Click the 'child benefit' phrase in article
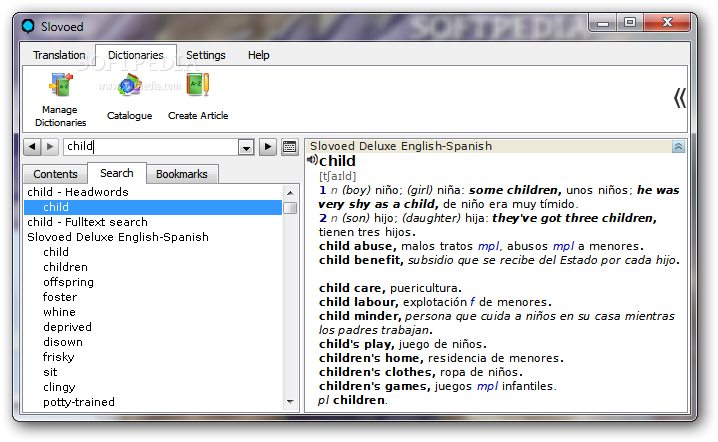 (360, 260)
